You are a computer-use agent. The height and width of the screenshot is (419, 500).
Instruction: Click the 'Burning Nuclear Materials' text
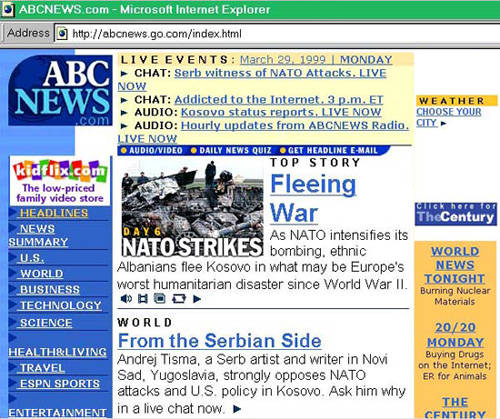point(455,296)
